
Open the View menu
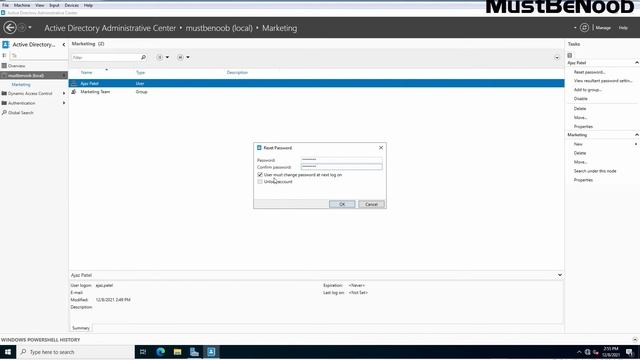[40, 5]
